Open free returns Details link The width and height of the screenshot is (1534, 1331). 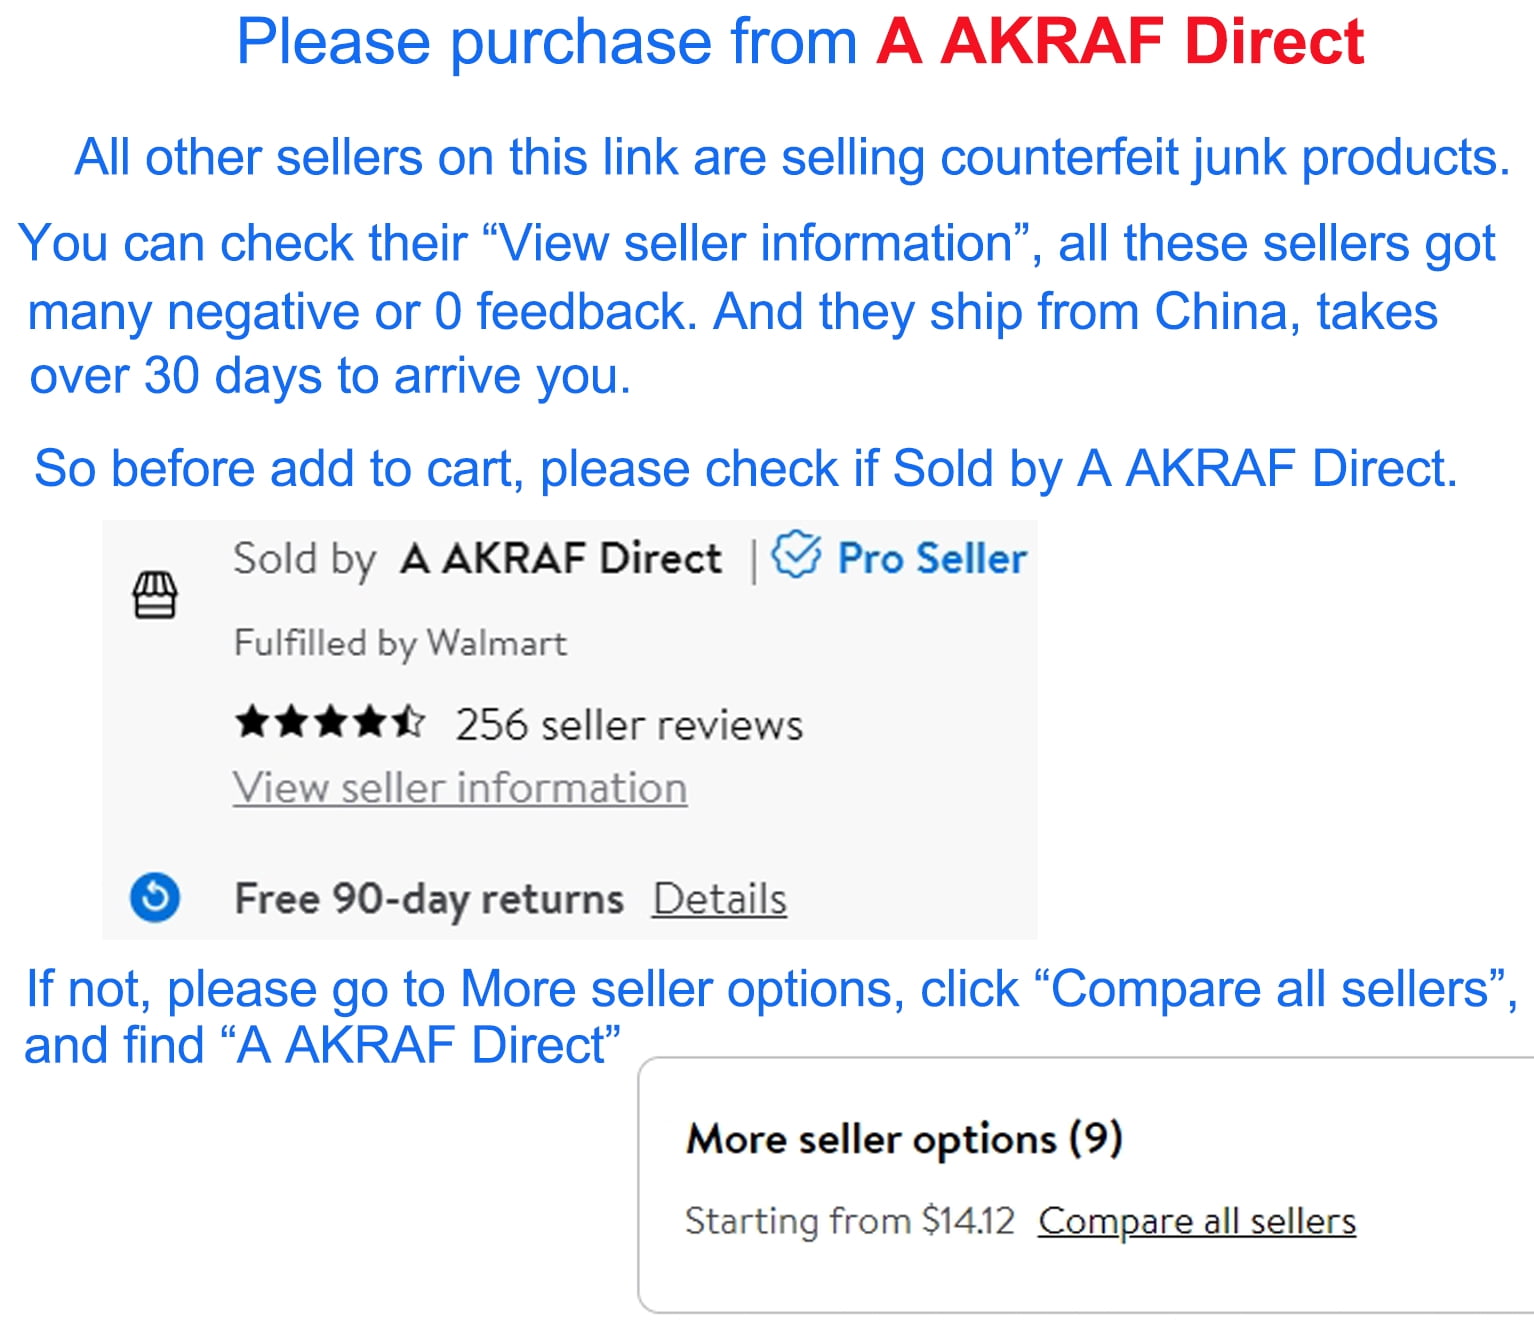pos(720,899)
